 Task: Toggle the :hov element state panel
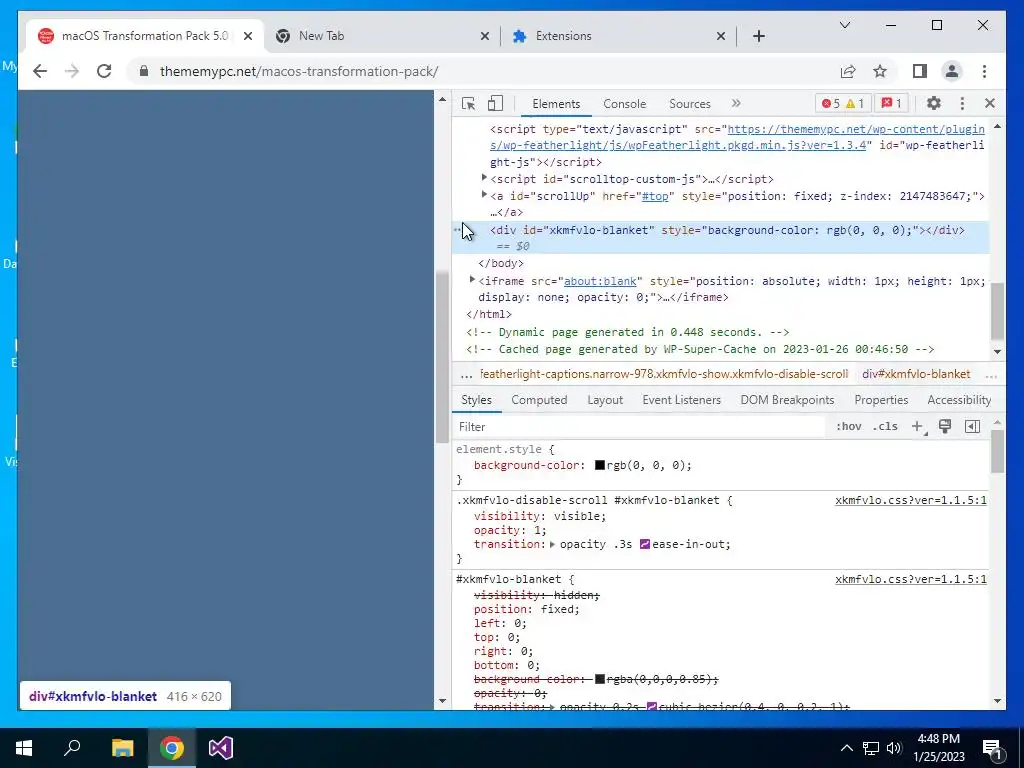tap(848, 426)
